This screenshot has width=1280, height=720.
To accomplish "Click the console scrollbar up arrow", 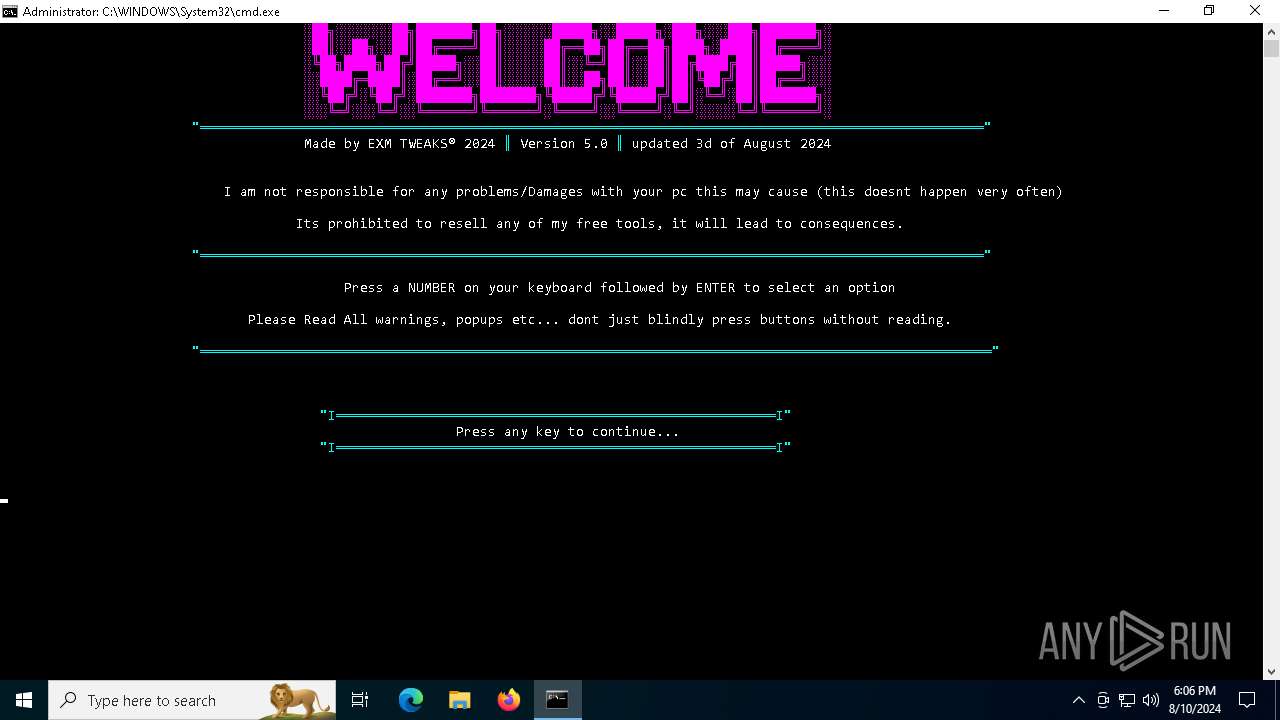I will click(x=1271, y=31).
